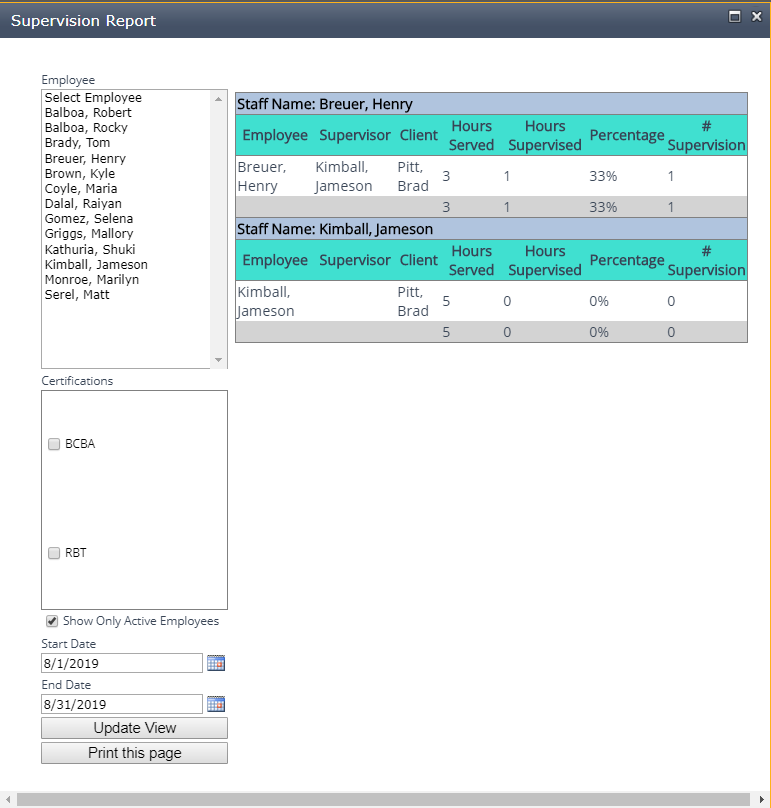This screenshot has width=771, height=808.
Task: Click the 0% percentage in Kimball's data row
Action: tap(599, 301)
